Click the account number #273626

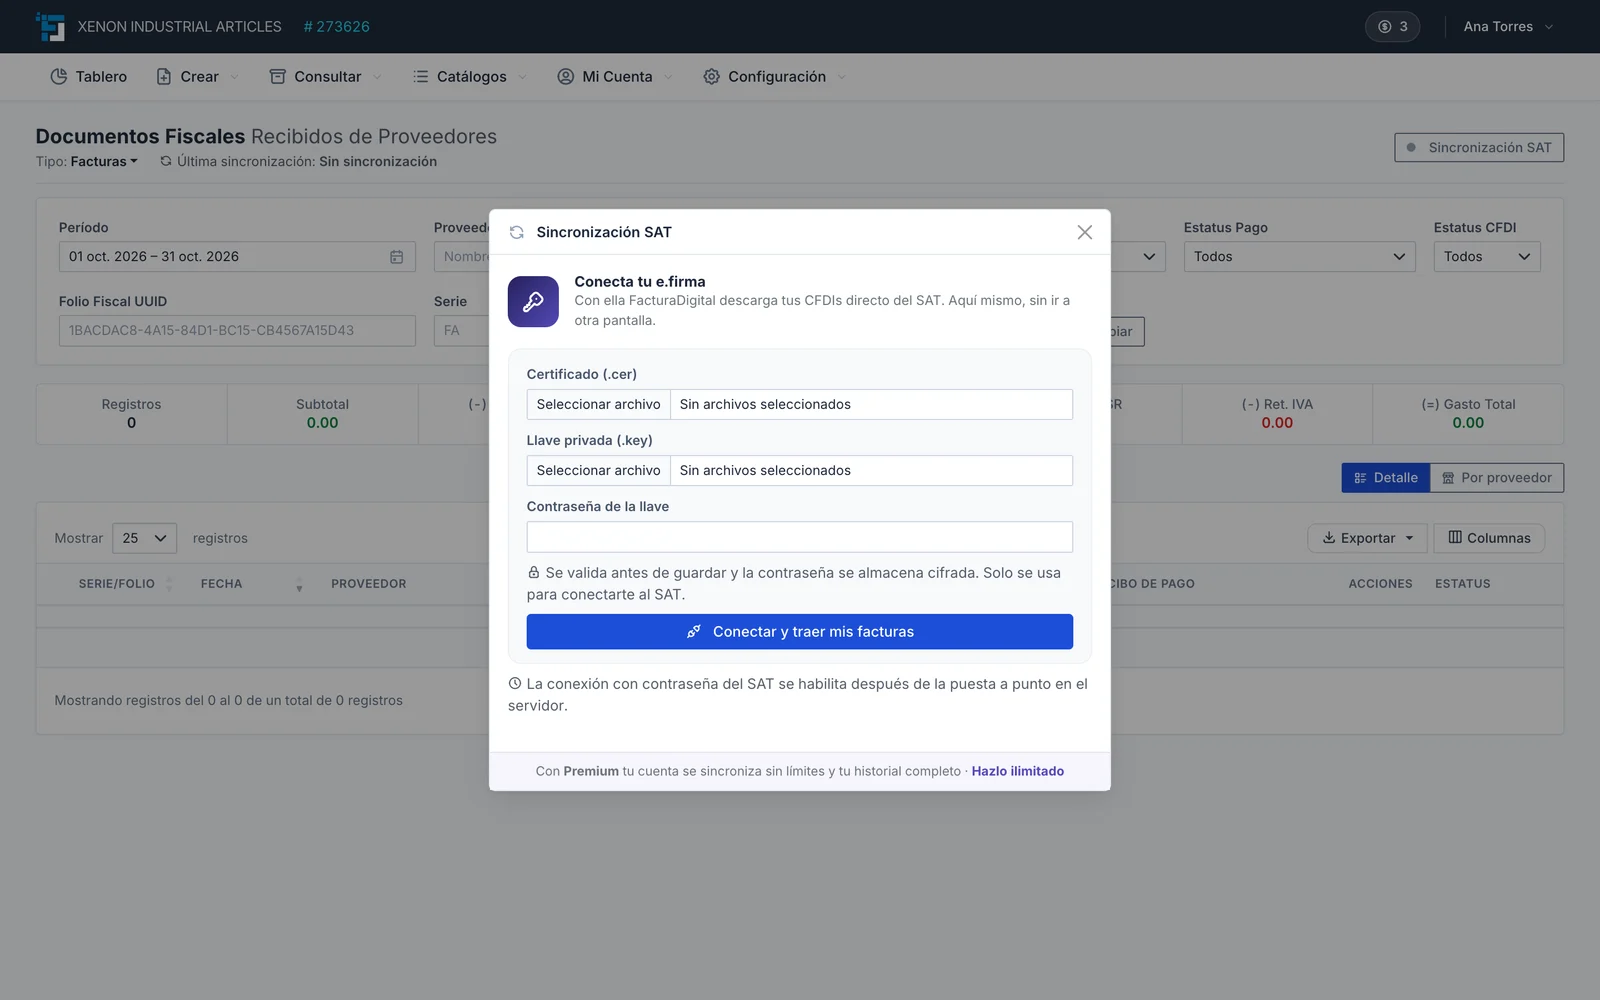(337, 27)
